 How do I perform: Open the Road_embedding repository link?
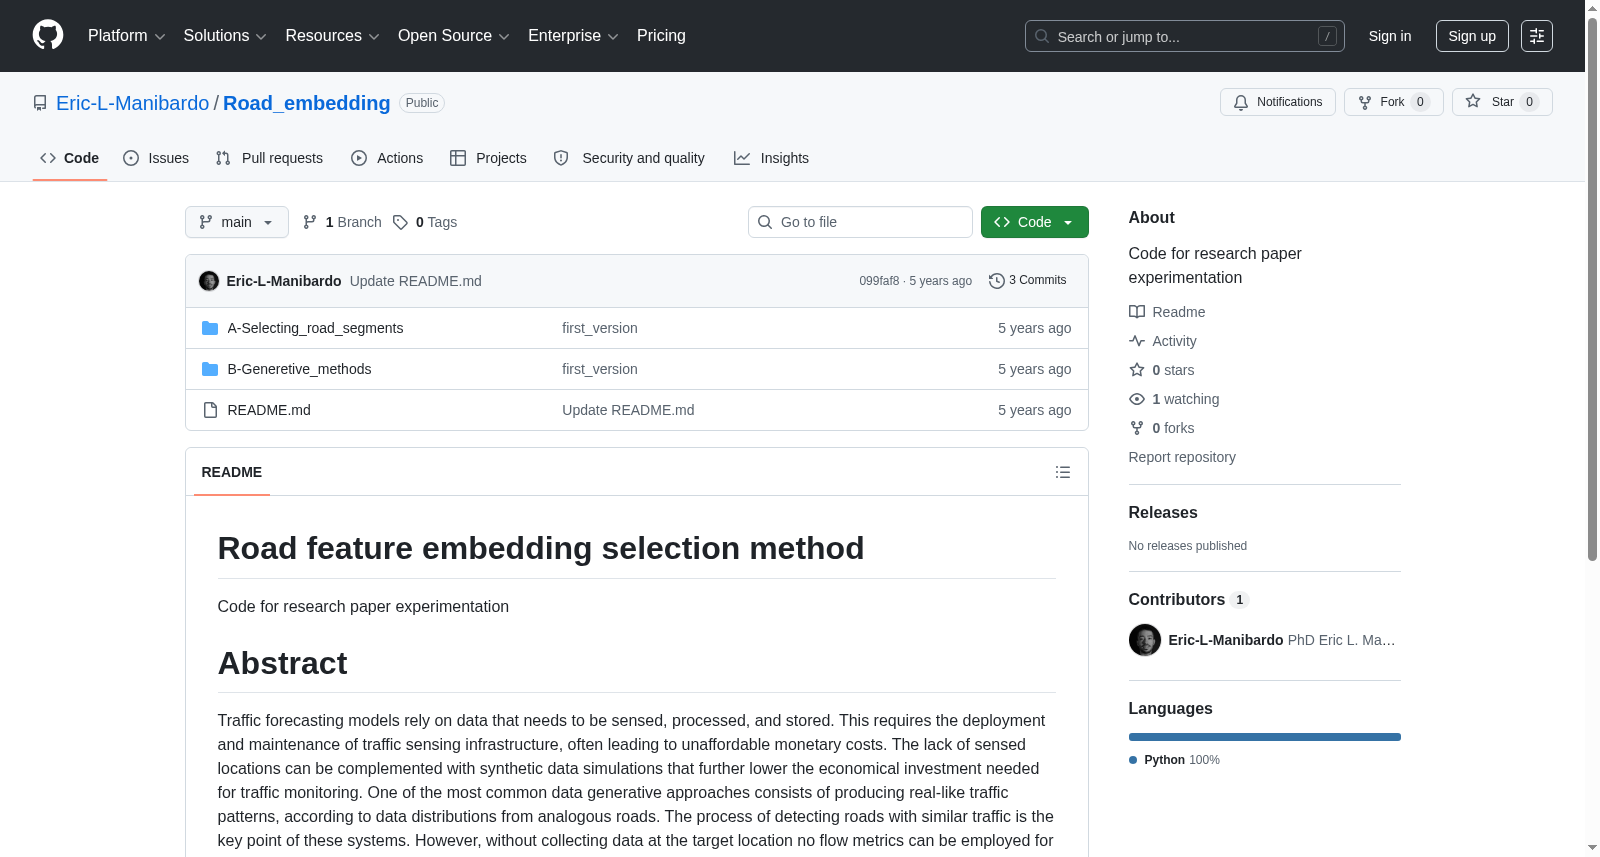pyautogui.click(x=307, y=103)
